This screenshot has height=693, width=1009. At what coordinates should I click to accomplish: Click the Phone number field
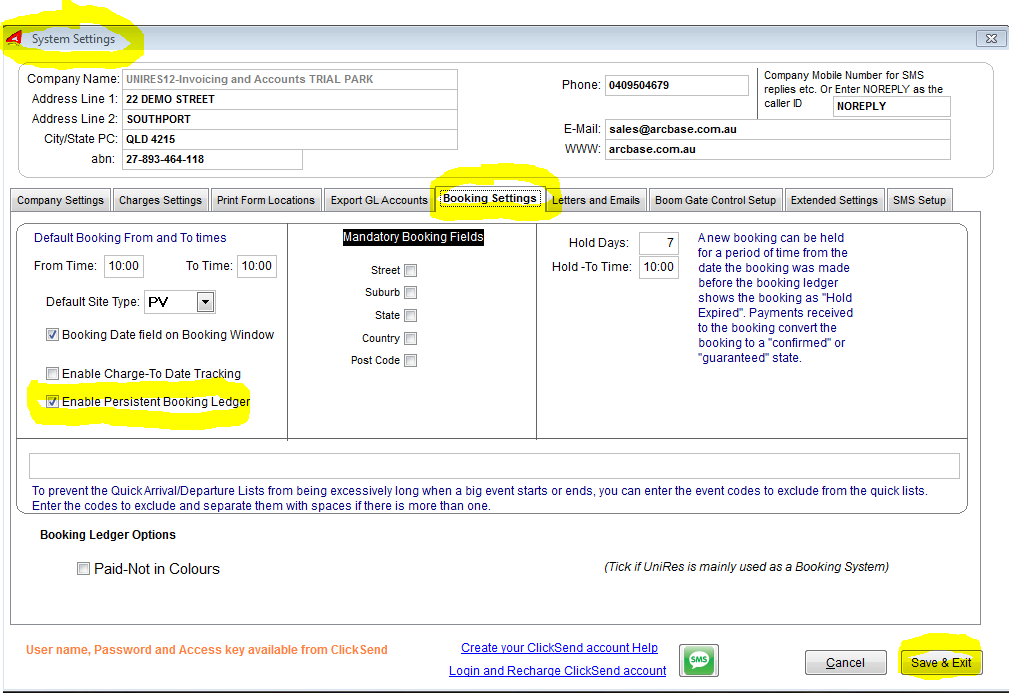[x=677, y=85]
